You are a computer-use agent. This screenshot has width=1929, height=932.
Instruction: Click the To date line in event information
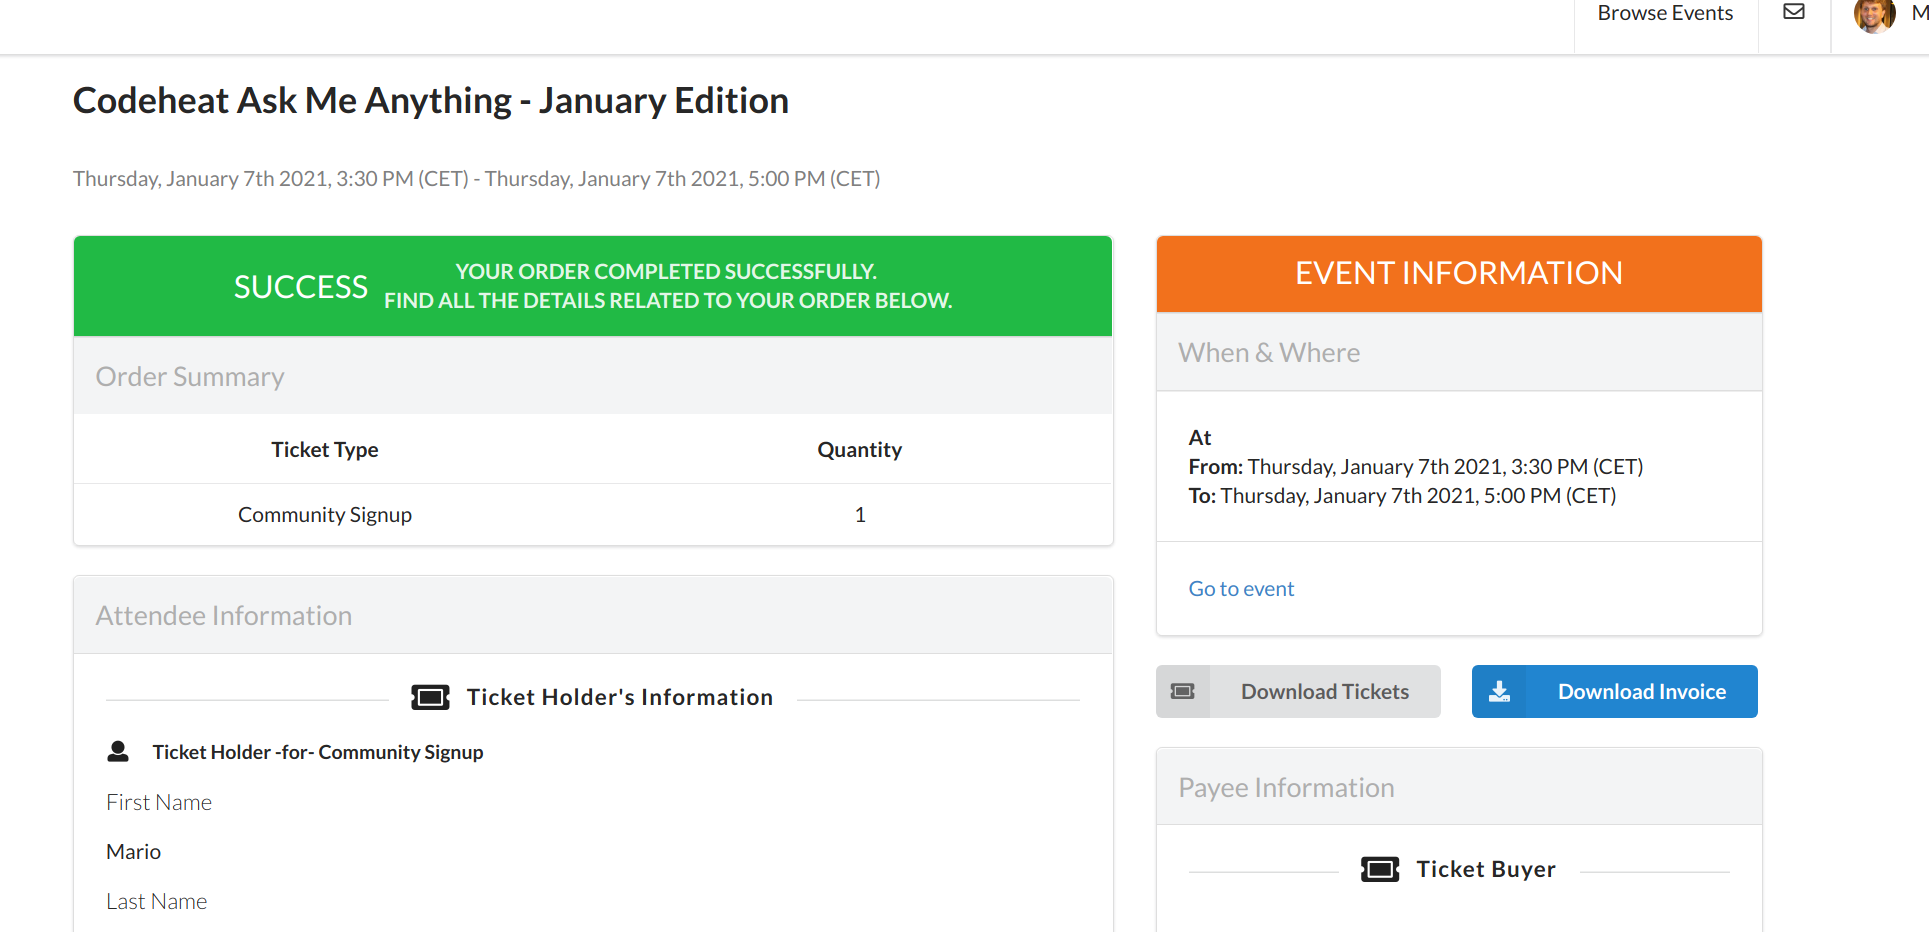1402,495
